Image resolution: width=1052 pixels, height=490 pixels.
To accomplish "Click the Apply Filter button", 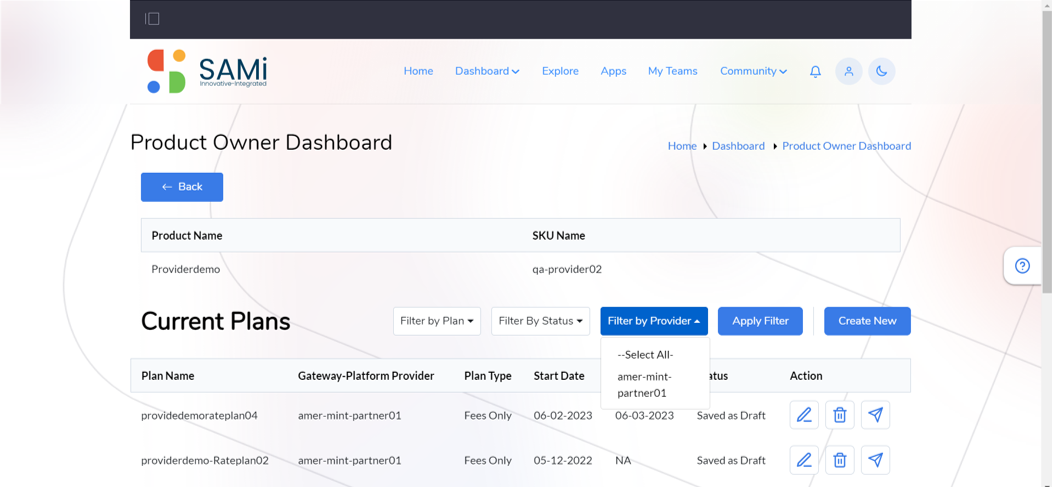I will tap(760, 321).
